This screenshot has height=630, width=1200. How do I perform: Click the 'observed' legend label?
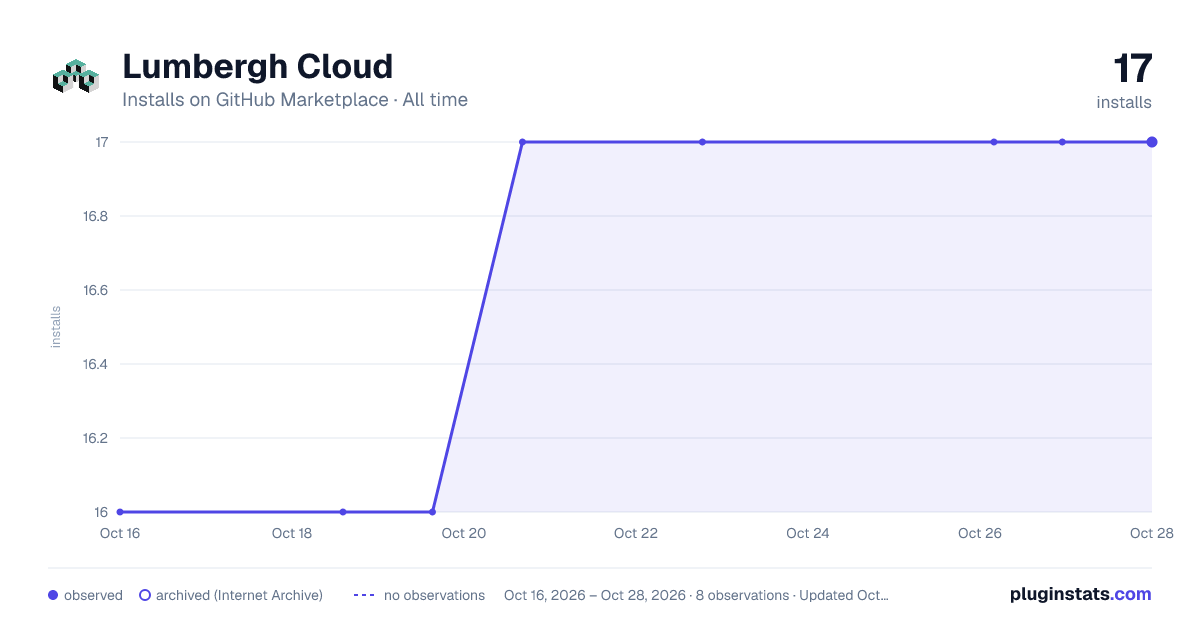93,595
